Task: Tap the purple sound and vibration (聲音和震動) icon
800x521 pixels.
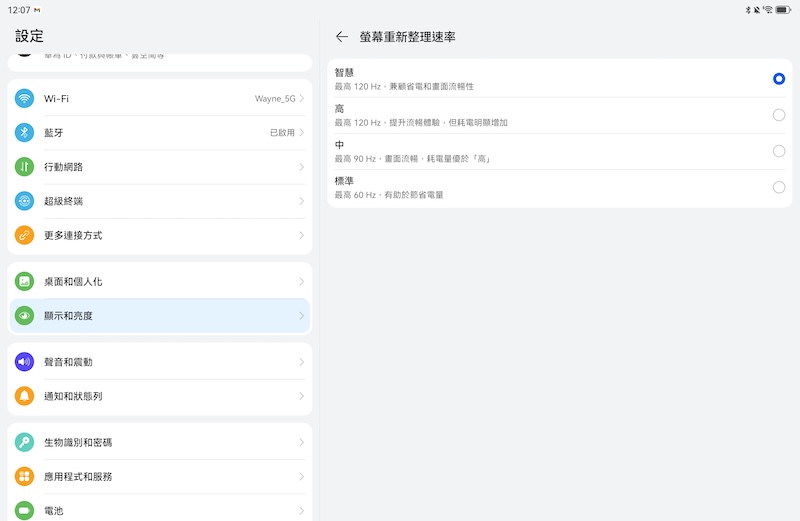Action: point(25,362)
